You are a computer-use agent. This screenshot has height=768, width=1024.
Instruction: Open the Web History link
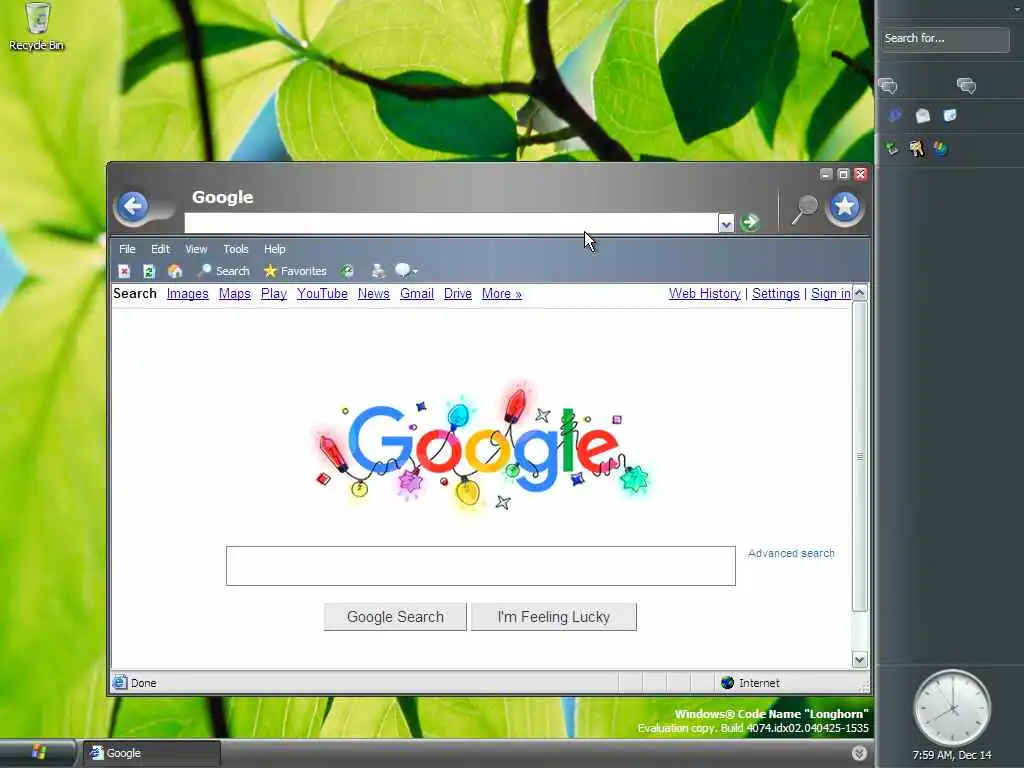click(705, 294)
